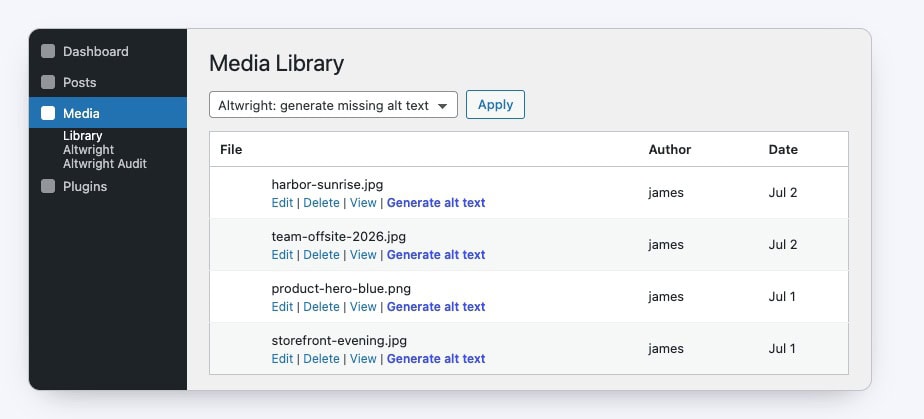This screenshot has width=924, height=419.
Task: Generate alt text for product-hero-blue.png
Action: click(436, 306)
